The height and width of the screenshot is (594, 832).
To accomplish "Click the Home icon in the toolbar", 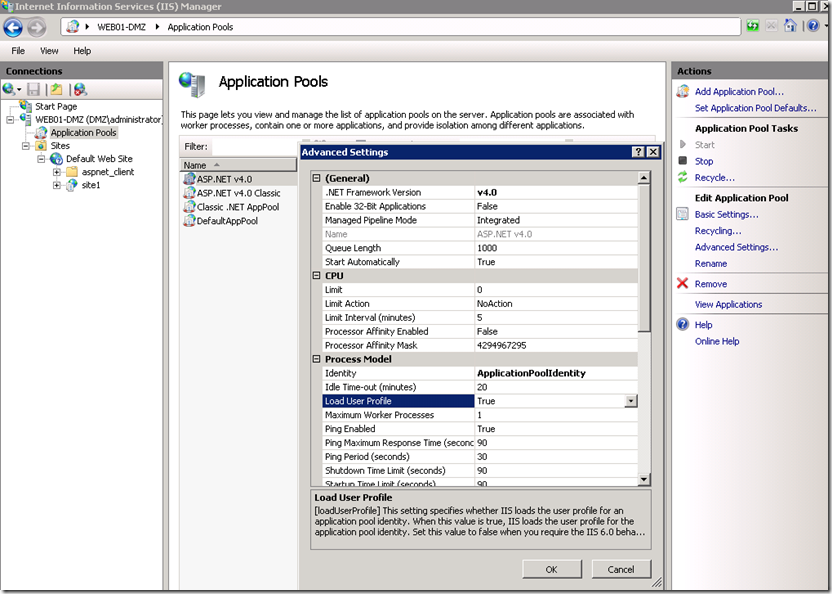I will (790, 25).
